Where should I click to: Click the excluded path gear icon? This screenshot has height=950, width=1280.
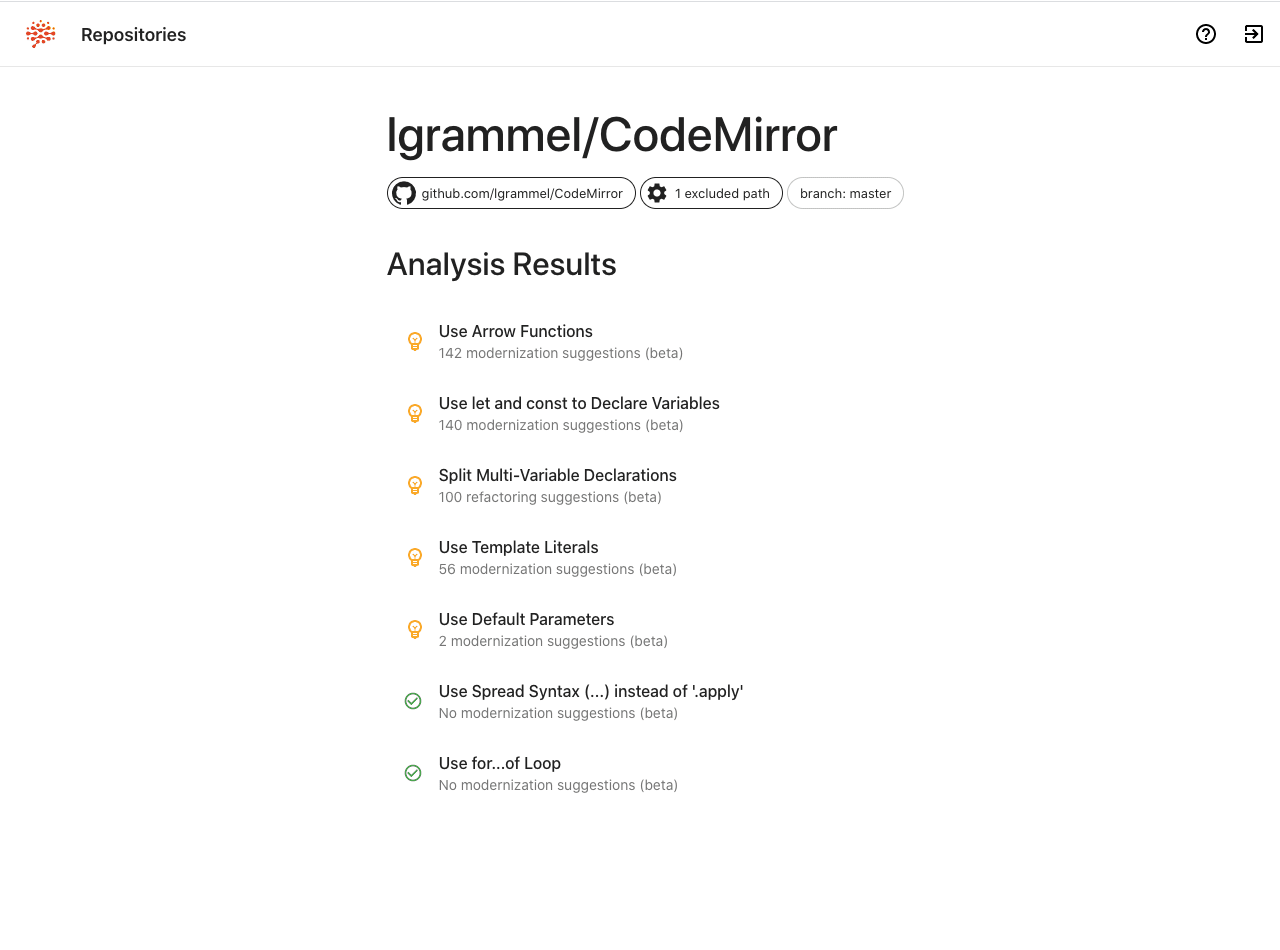(657, 193)
